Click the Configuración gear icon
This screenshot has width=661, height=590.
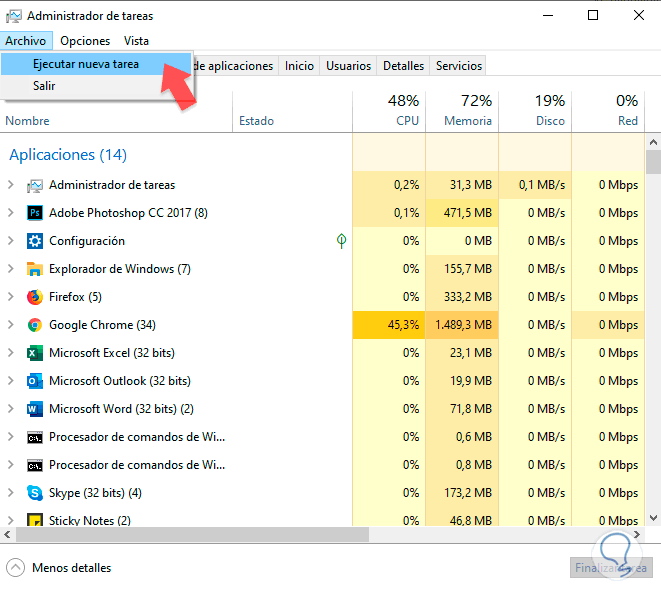[35, 241]
